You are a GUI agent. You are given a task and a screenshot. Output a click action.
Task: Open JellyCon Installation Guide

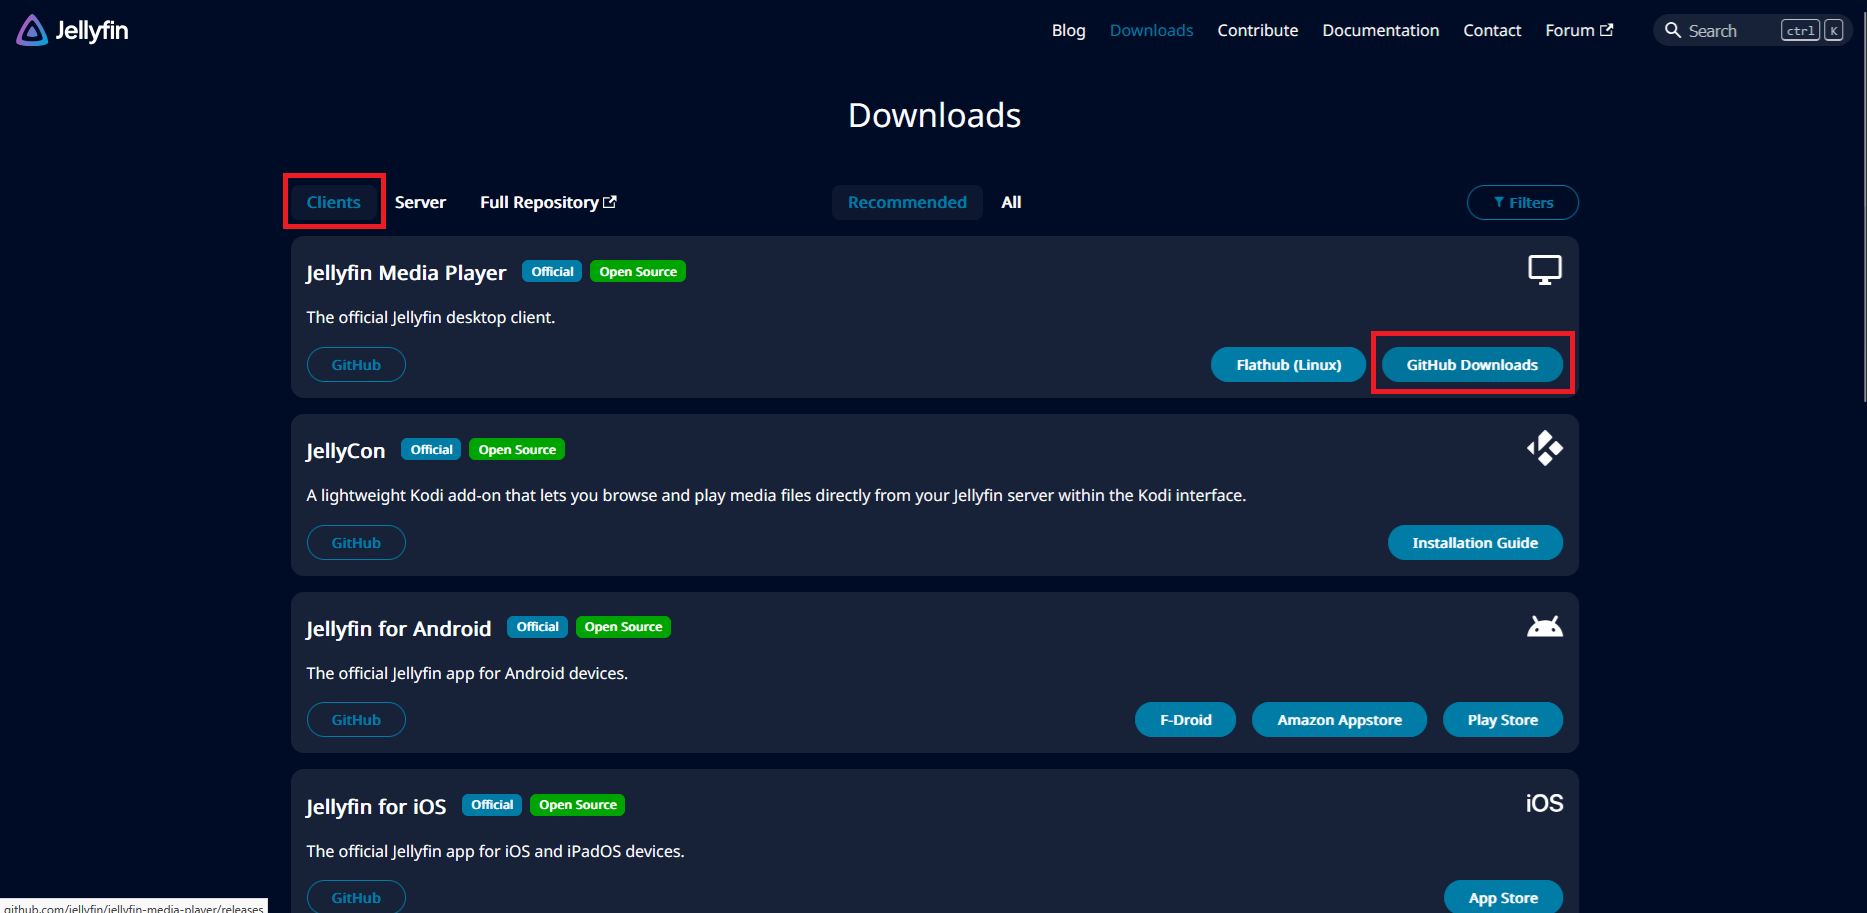click(1474, 543)
